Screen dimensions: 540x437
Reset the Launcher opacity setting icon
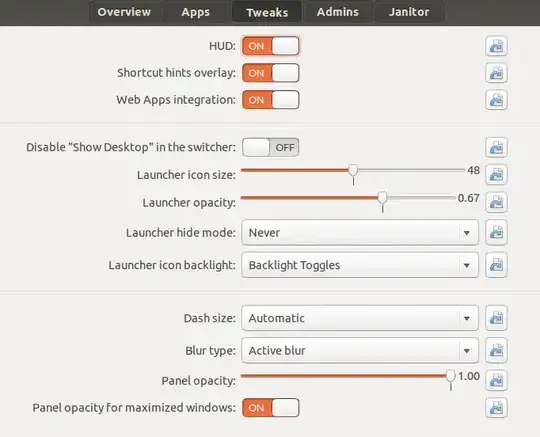(x=496, y=202)
